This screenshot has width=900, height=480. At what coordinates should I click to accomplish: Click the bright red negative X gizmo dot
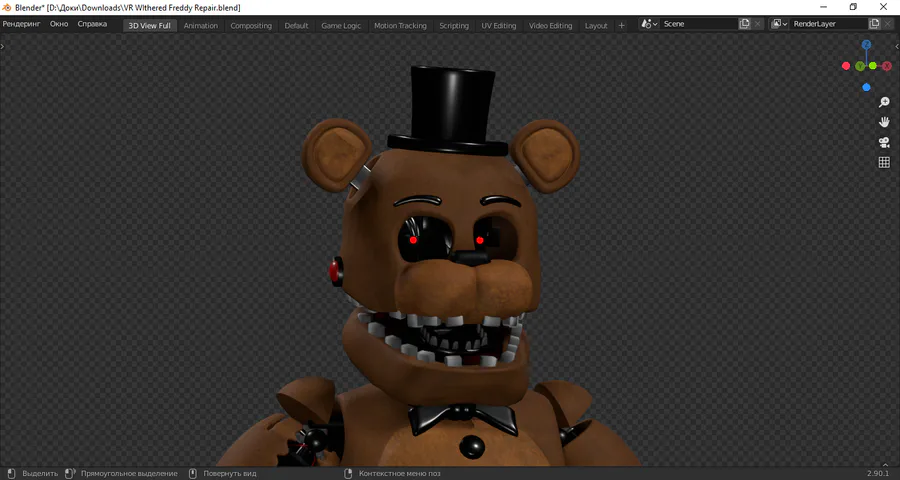coord(845,66)
